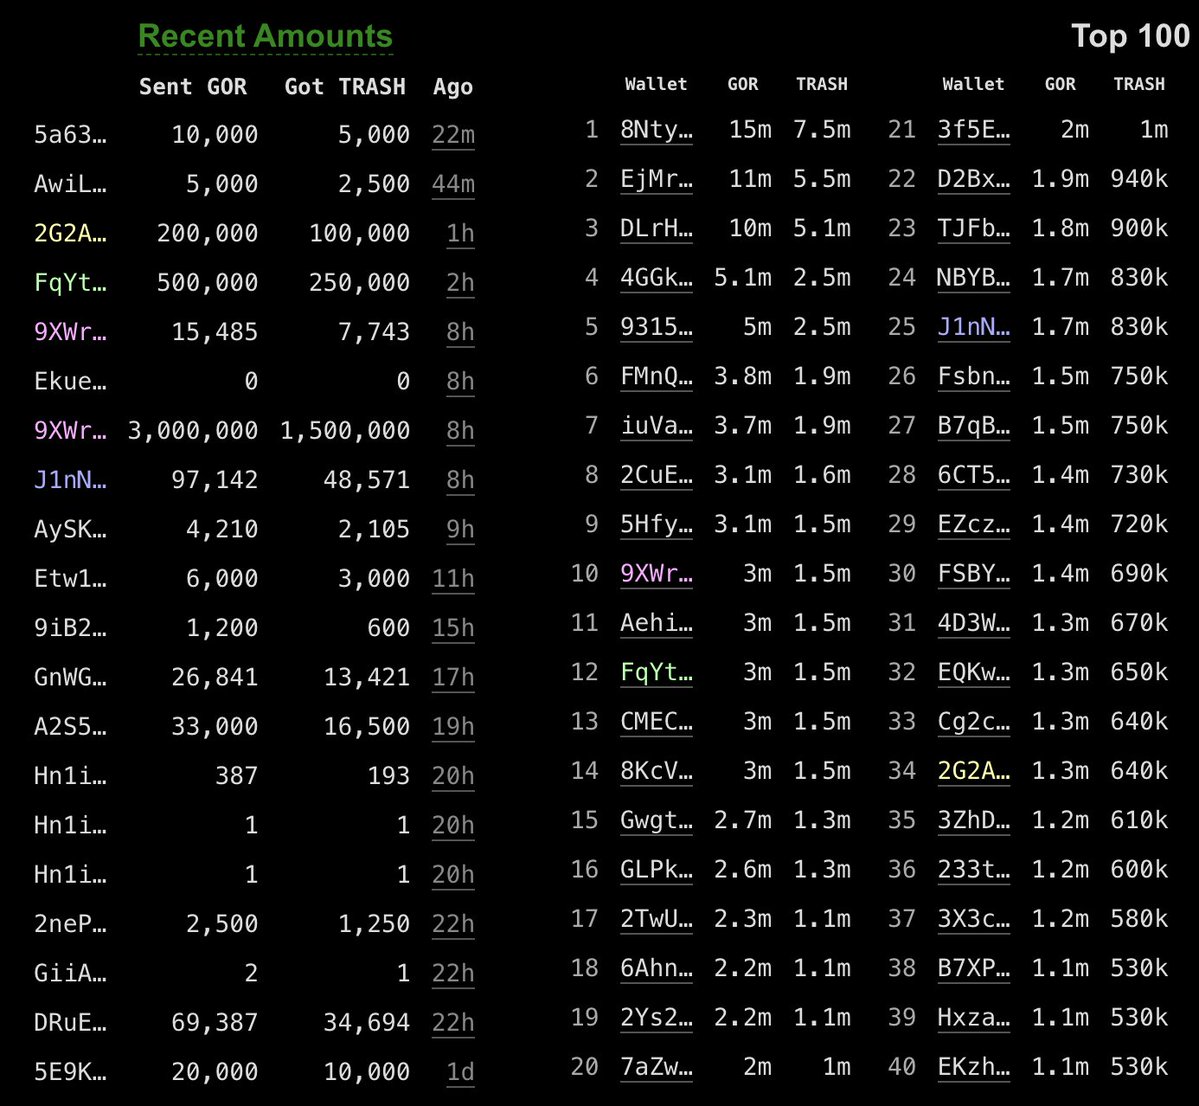1199x1106 pixels.
Task: Open wallet Gwgt… at rank 15
Action: pyautogui.click(x=656, y=820)
